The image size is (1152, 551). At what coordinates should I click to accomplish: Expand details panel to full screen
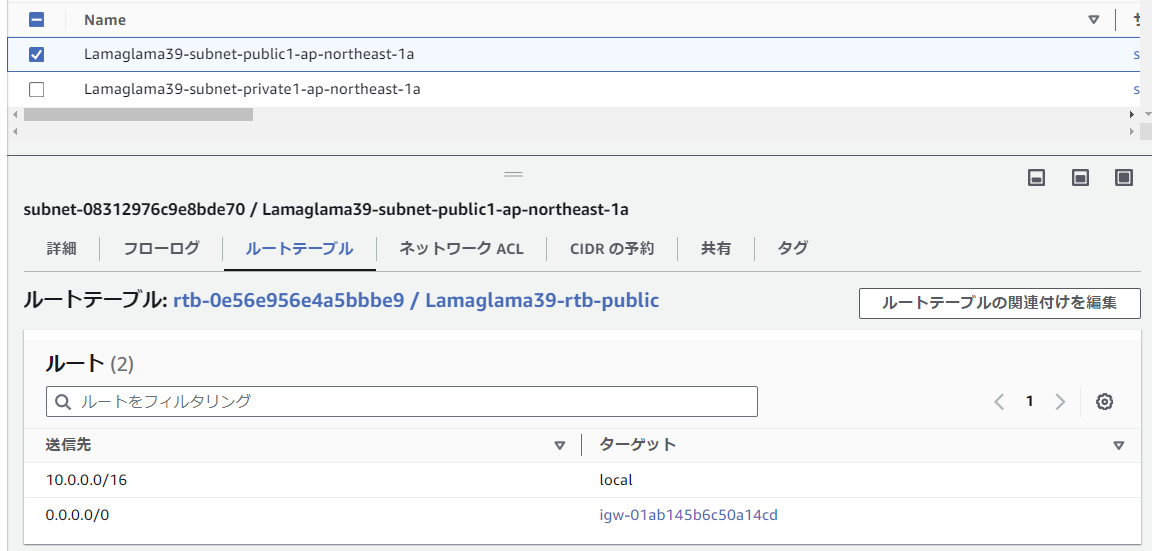[1124, 178]
